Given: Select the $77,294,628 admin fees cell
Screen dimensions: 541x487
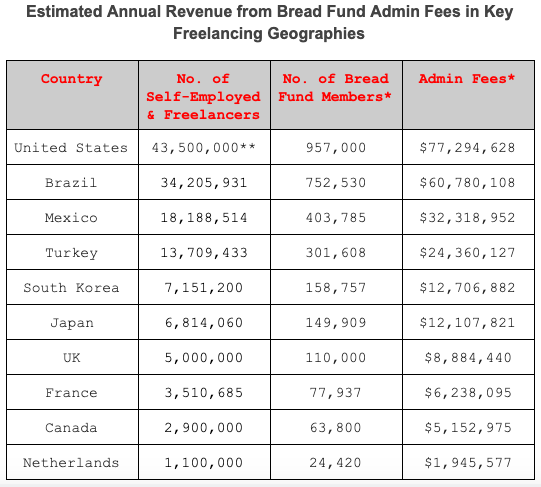Looking at the screenshot, I should tap(468, 147).
